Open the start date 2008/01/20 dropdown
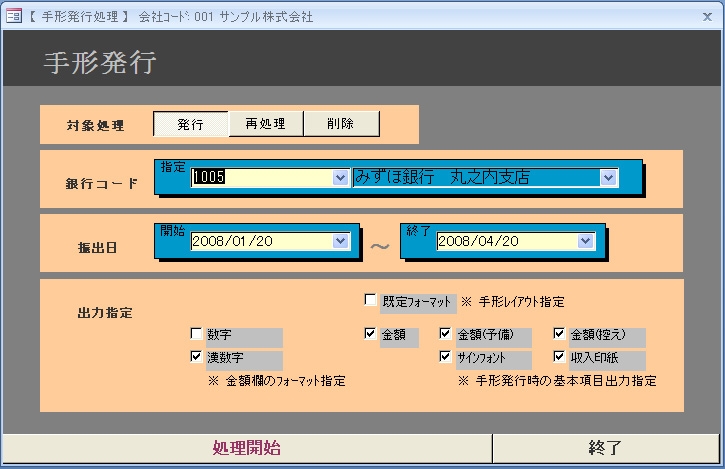Screen dimensions: 725x469 341,241
